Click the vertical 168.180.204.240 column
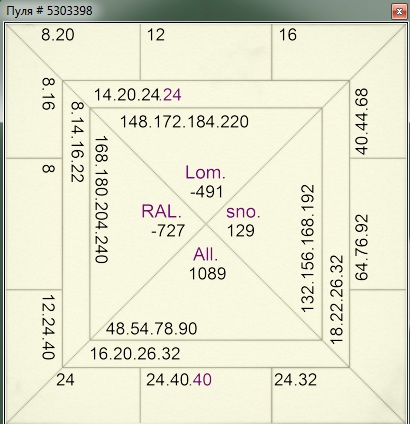410x424 pixels. tap(101, 199)
